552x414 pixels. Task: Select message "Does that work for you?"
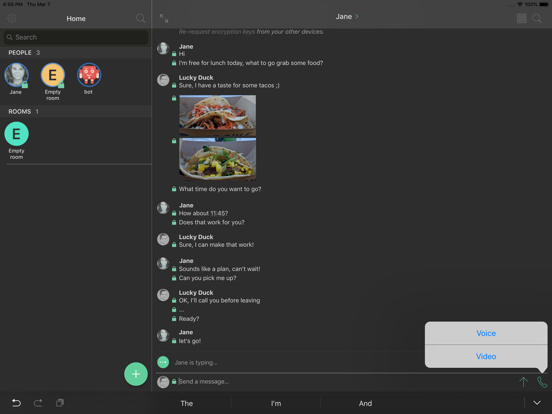click(211, 222)
